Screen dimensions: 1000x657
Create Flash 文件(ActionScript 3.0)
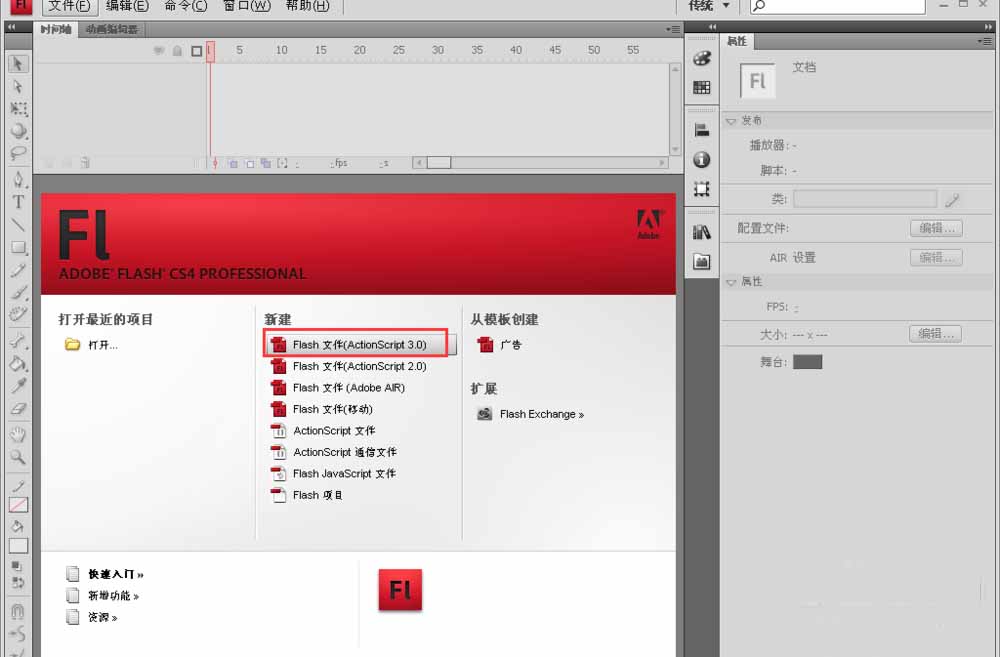point(359,344)
